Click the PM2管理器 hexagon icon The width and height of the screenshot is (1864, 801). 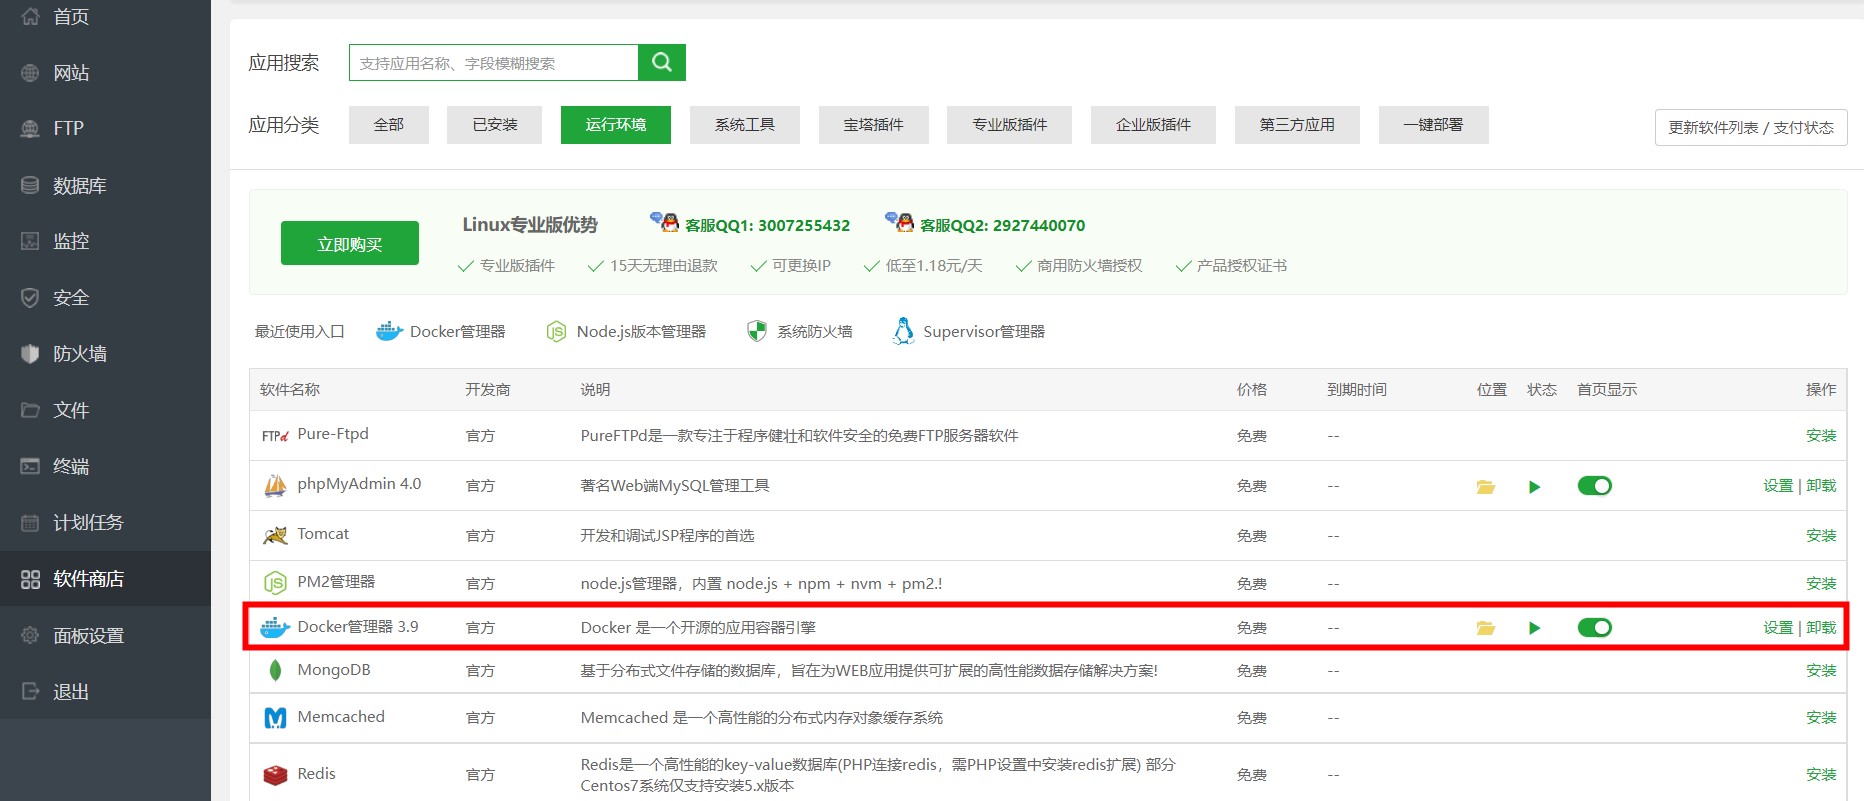tap(275, 583)
